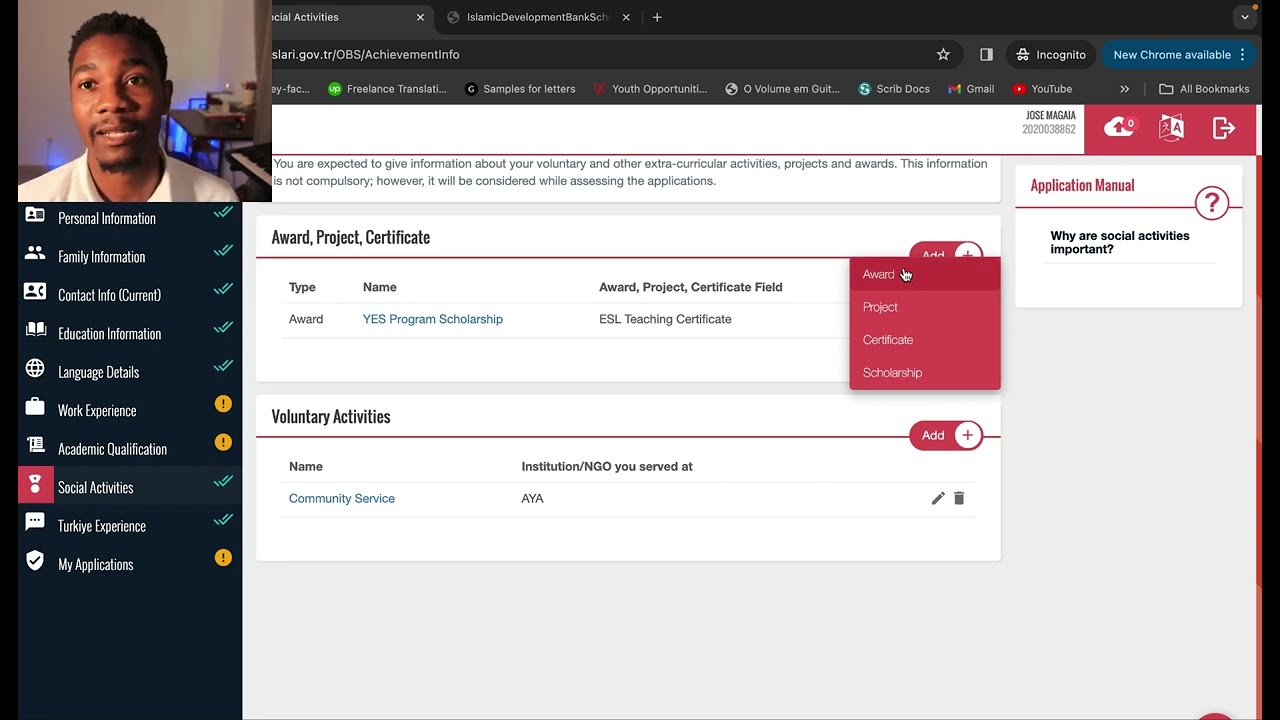The width and height of the screenshot is (1280, 720).
Task: Click the browser address bar URL
Action: coord(366,55)
